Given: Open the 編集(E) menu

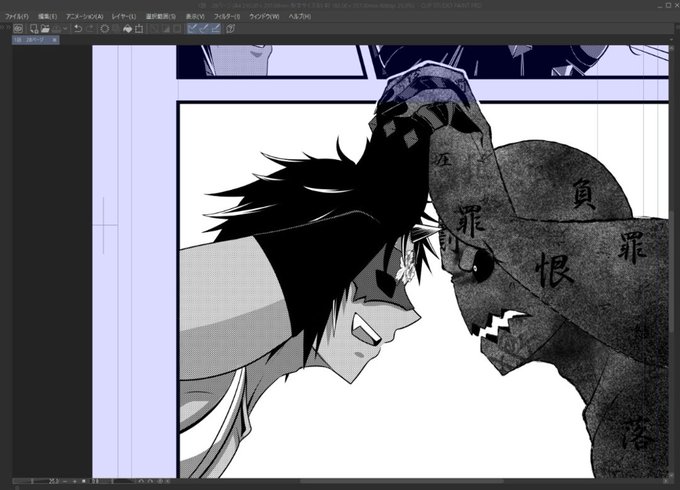Looking at the screenshot, I should coord(47,16).
